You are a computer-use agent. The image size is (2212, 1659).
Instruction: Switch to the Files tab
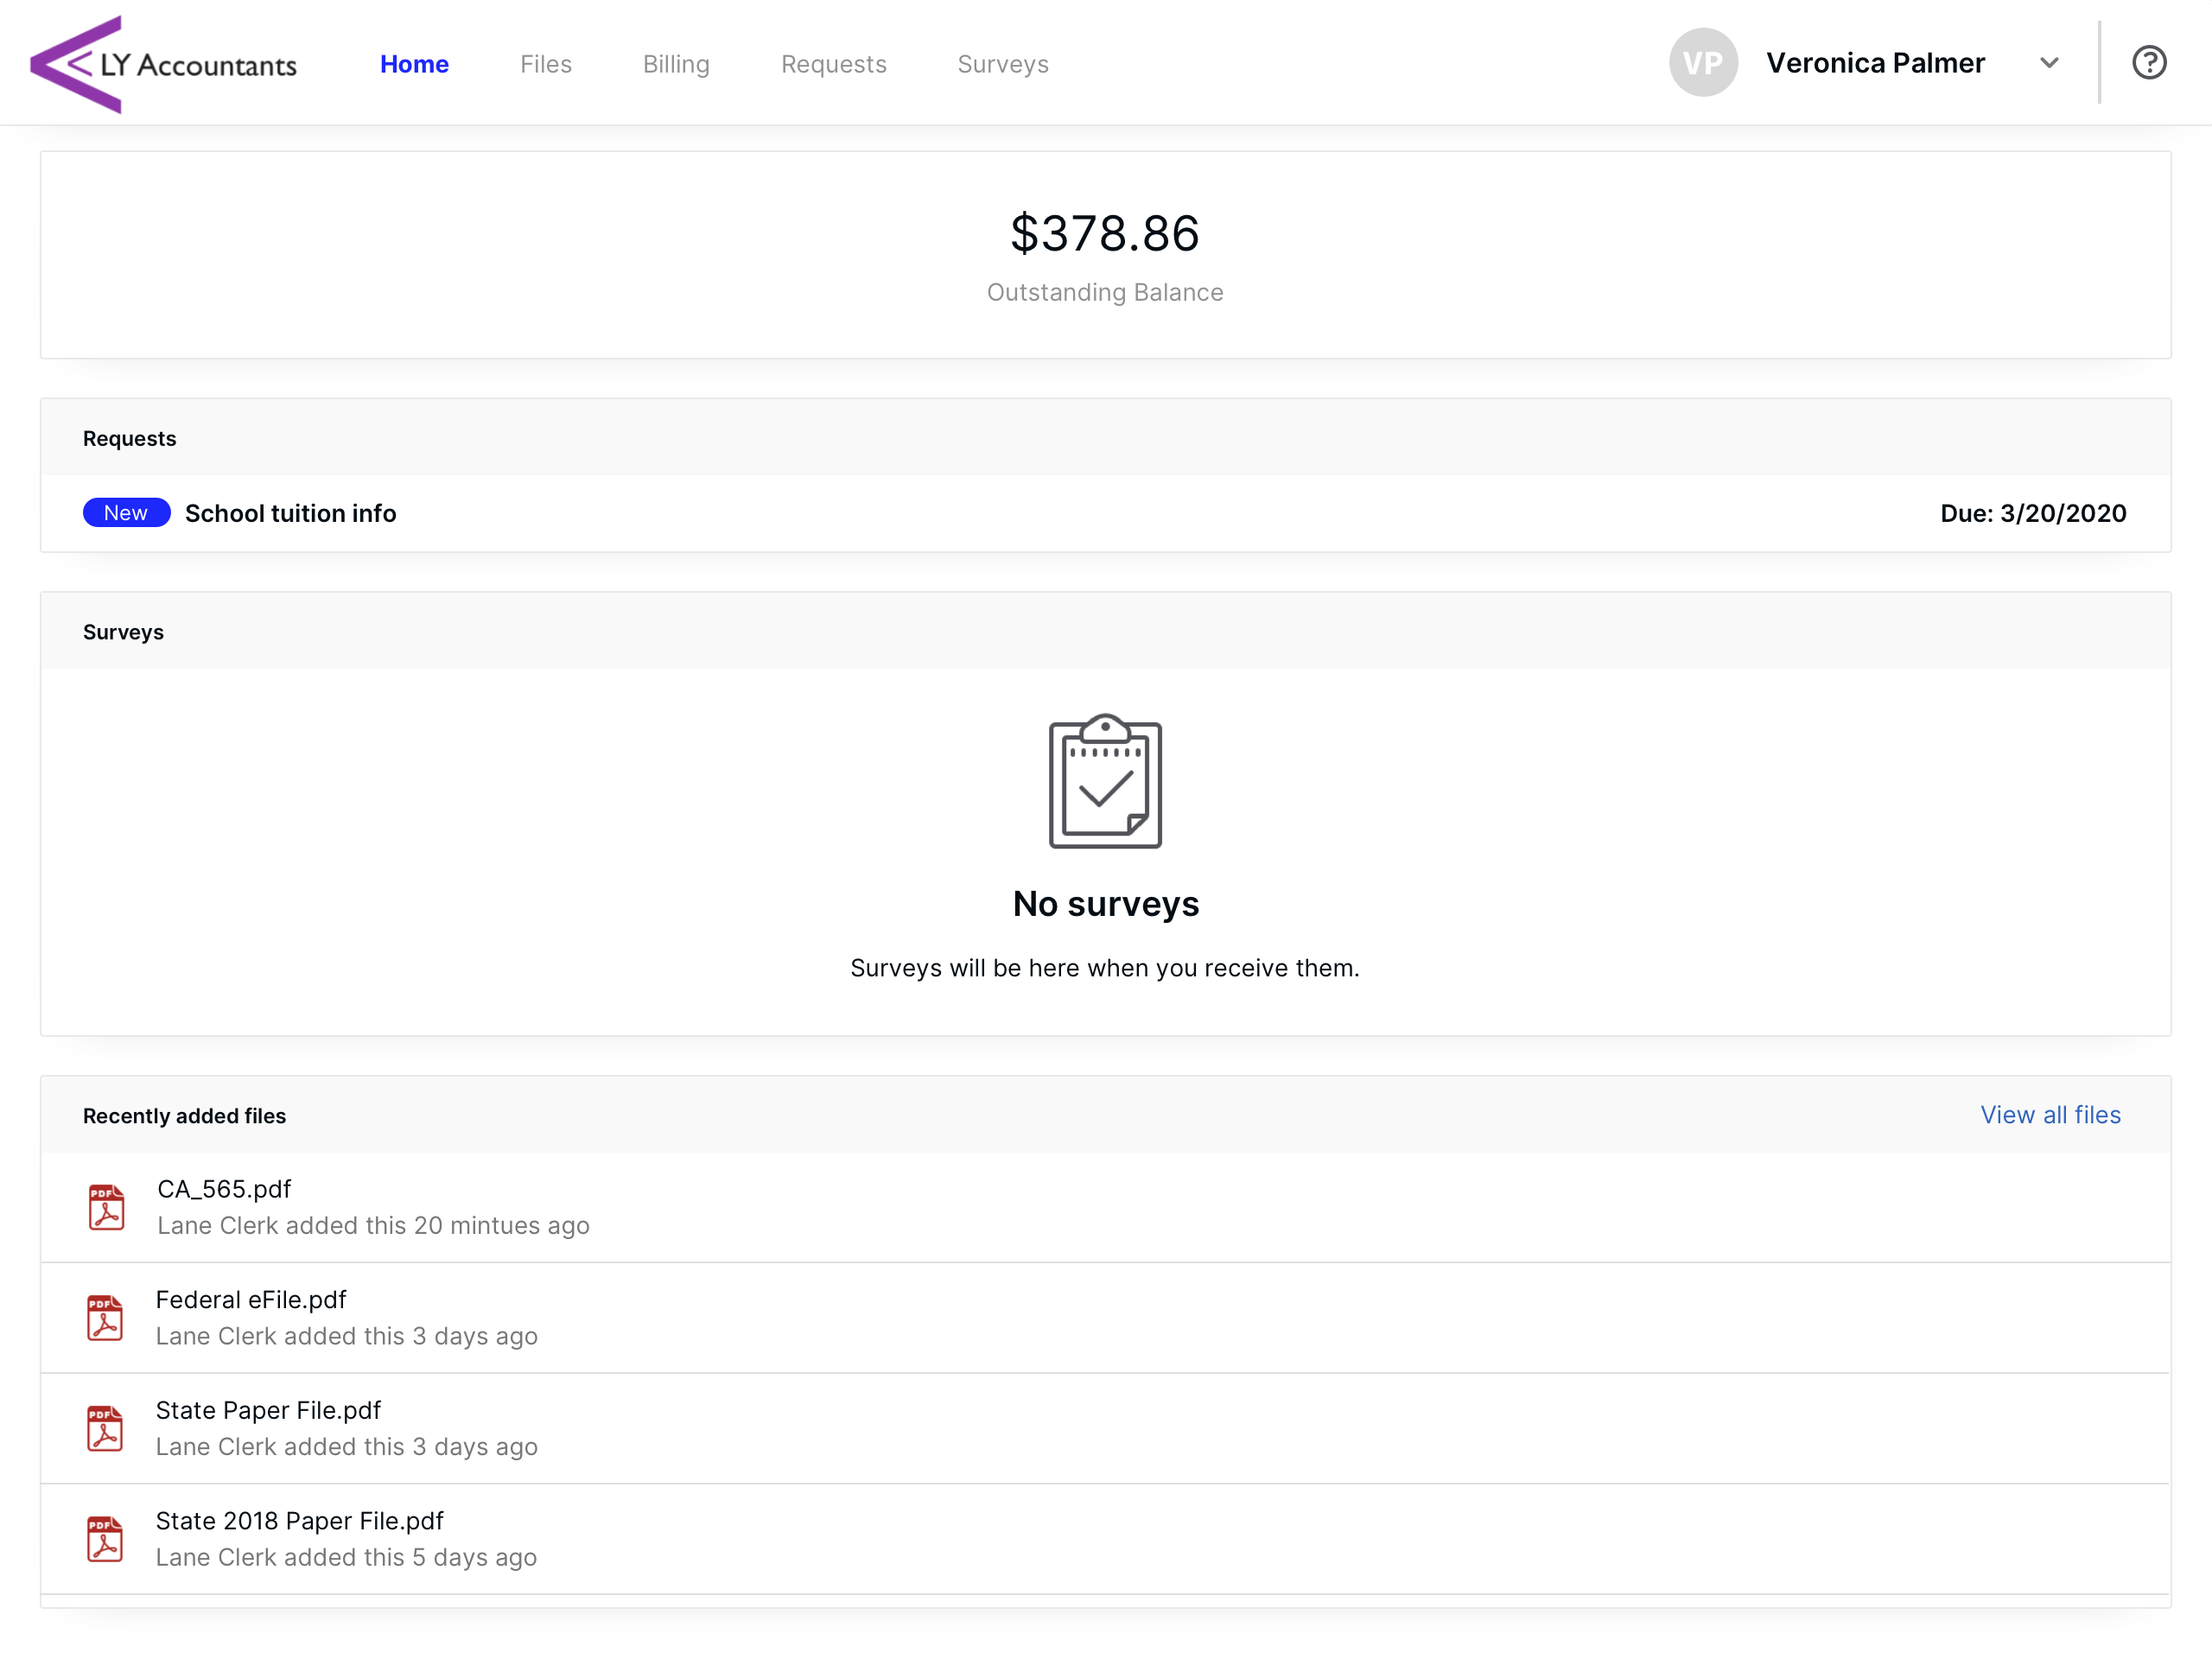pyautogui.click(x=546, y=64)
